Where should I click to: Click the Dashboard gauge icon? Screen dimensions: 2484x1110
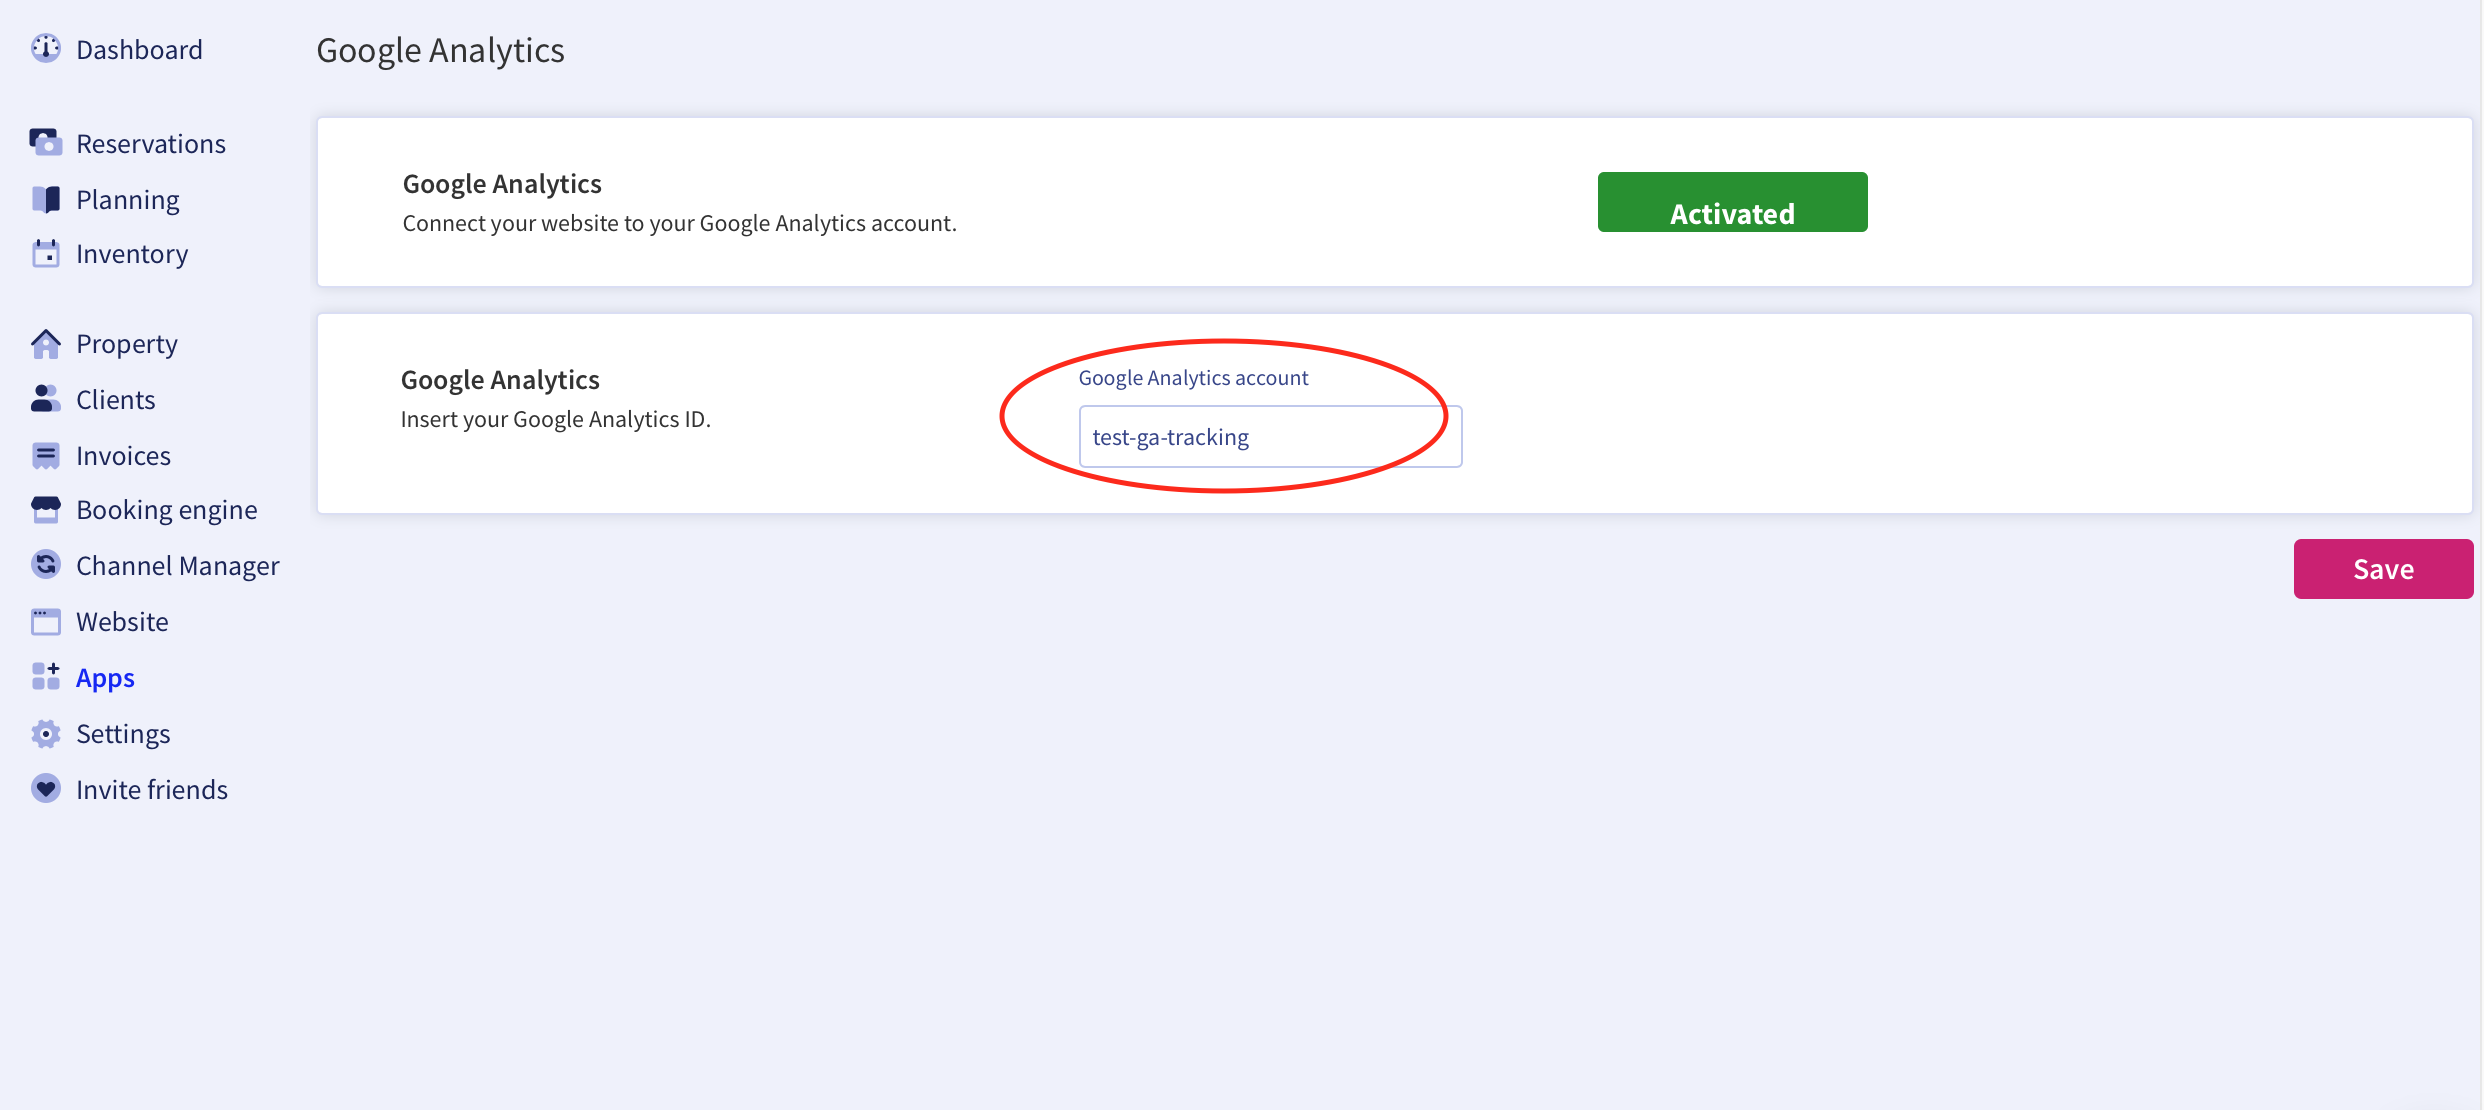[46, 48]
